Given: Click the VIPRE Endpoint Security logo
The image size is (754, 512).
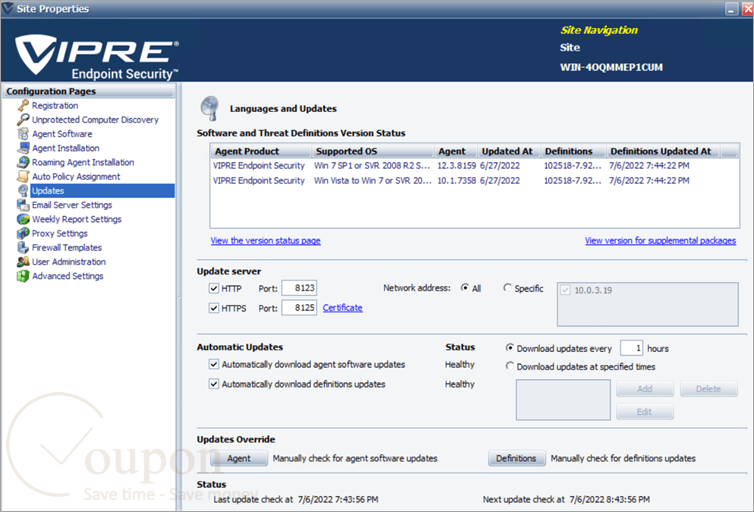Looking at the screenshot, I should [97, 56].
